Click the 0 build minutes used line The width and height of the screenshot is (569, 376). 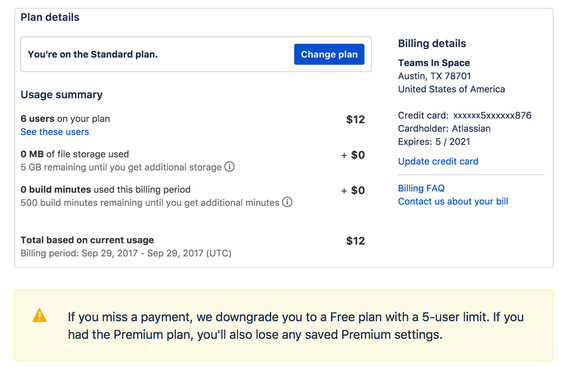[x=105, y=189]
